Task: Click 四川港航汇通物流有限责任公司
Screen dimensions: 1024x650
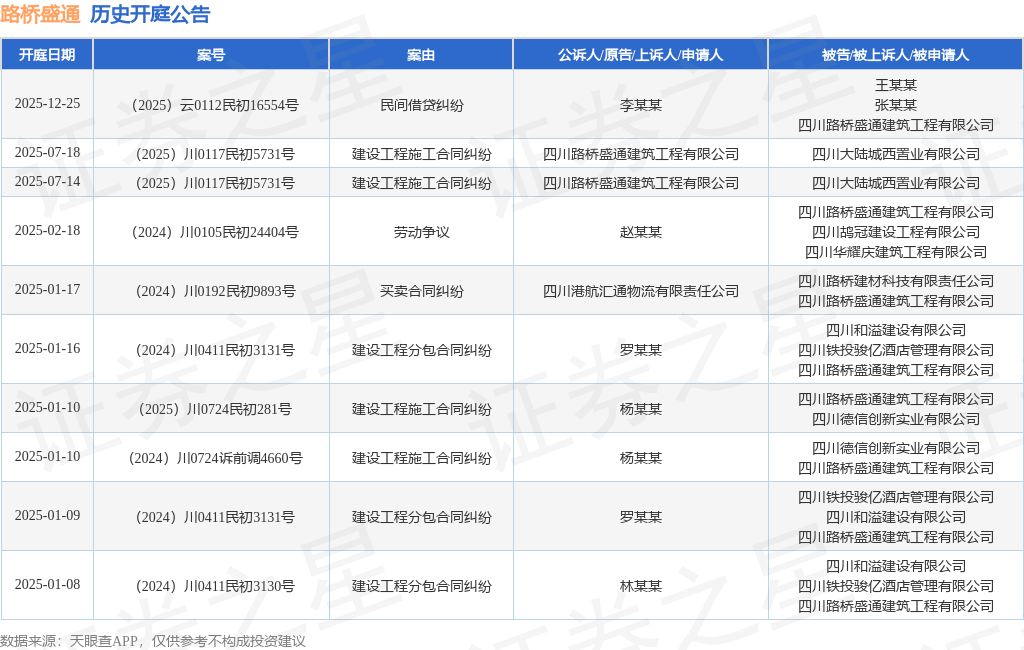Action: pyautogui.click(x=641, y=291)
